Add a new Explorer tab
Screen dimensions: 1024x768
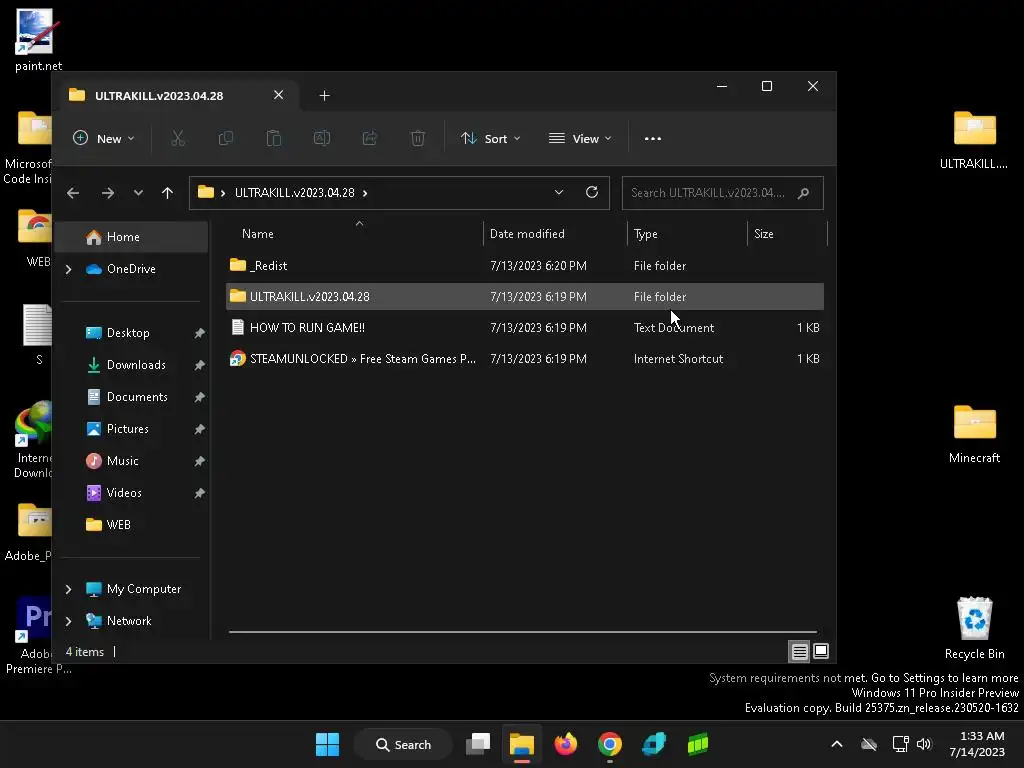coord(324,96)
